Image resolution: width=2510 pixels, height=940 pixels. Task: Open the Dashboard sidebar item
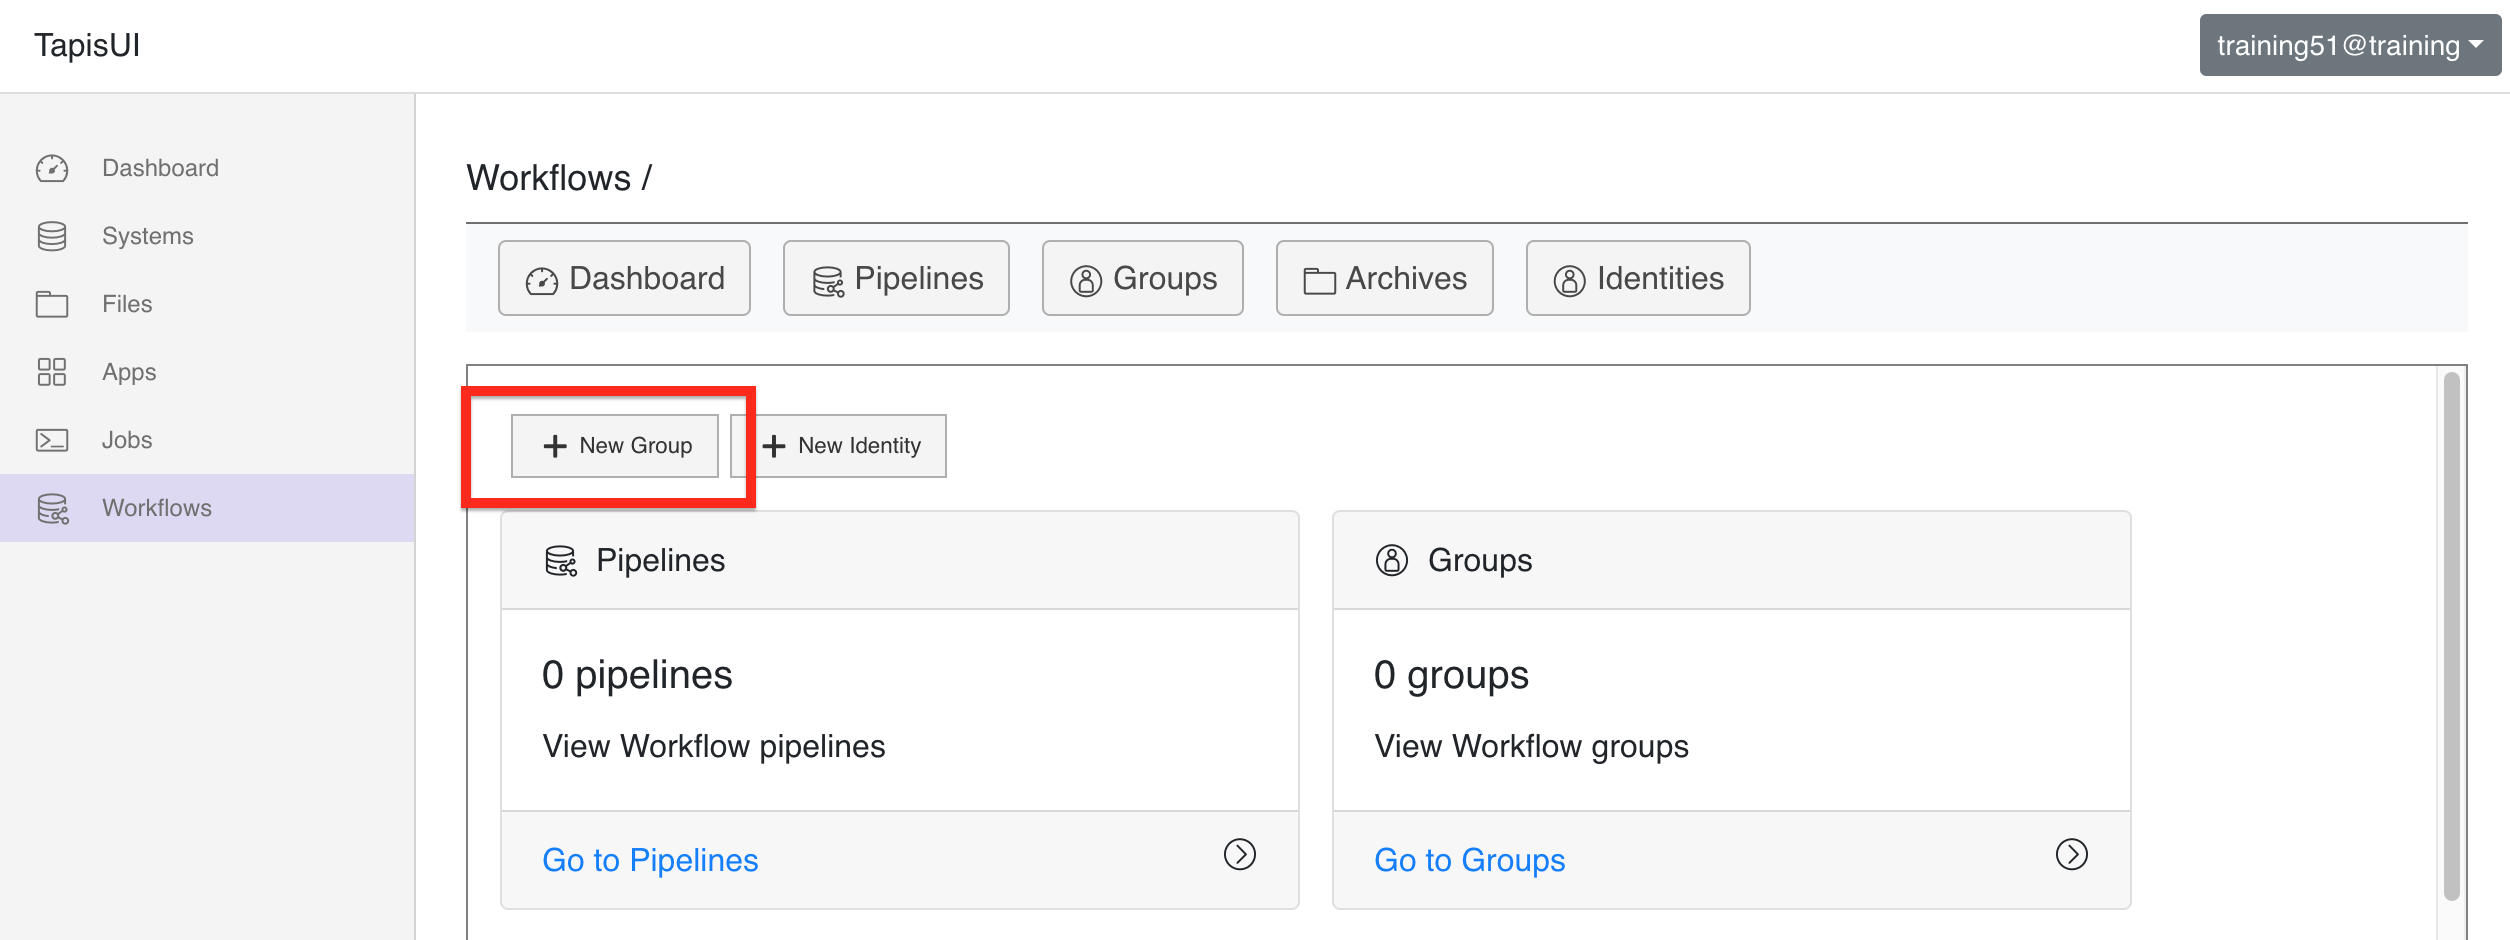[207, 168]
